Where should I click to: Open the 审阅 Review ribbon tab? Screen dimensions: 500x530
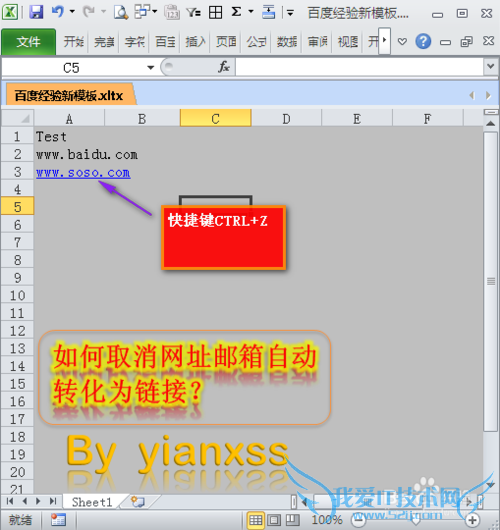coord(317,42)
